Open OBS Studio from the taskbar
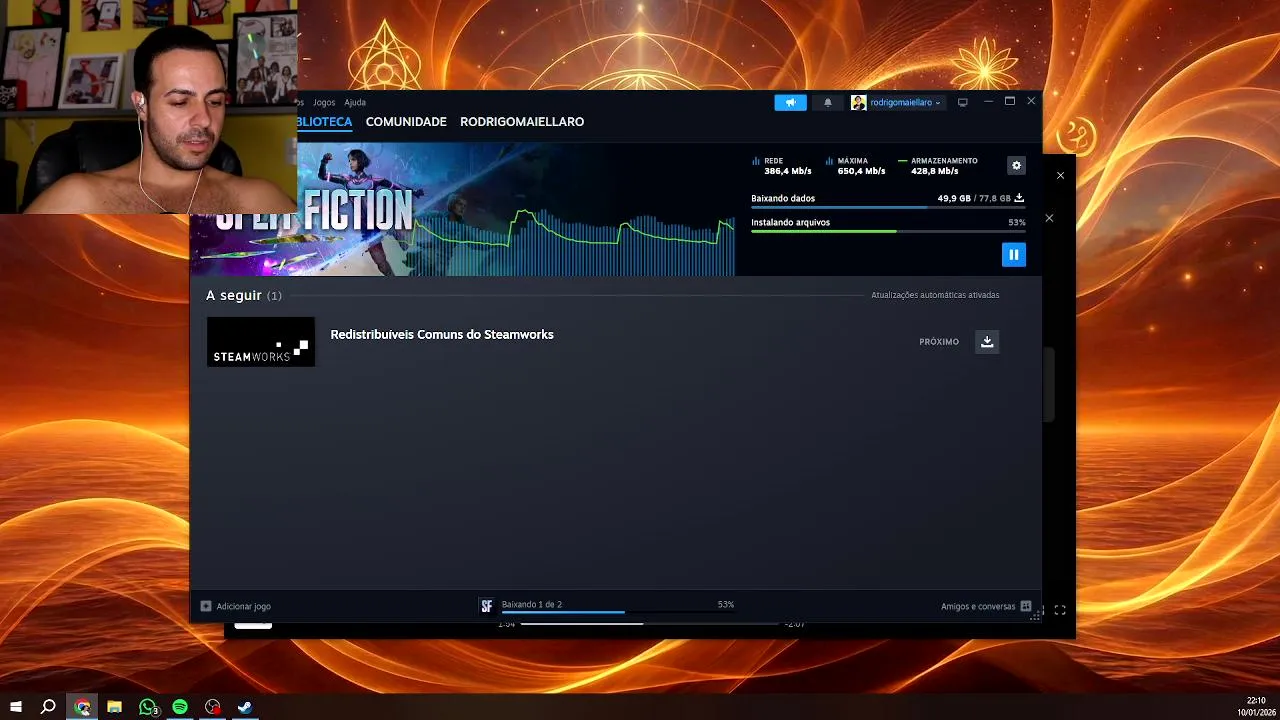 click(x=212, y=707)
